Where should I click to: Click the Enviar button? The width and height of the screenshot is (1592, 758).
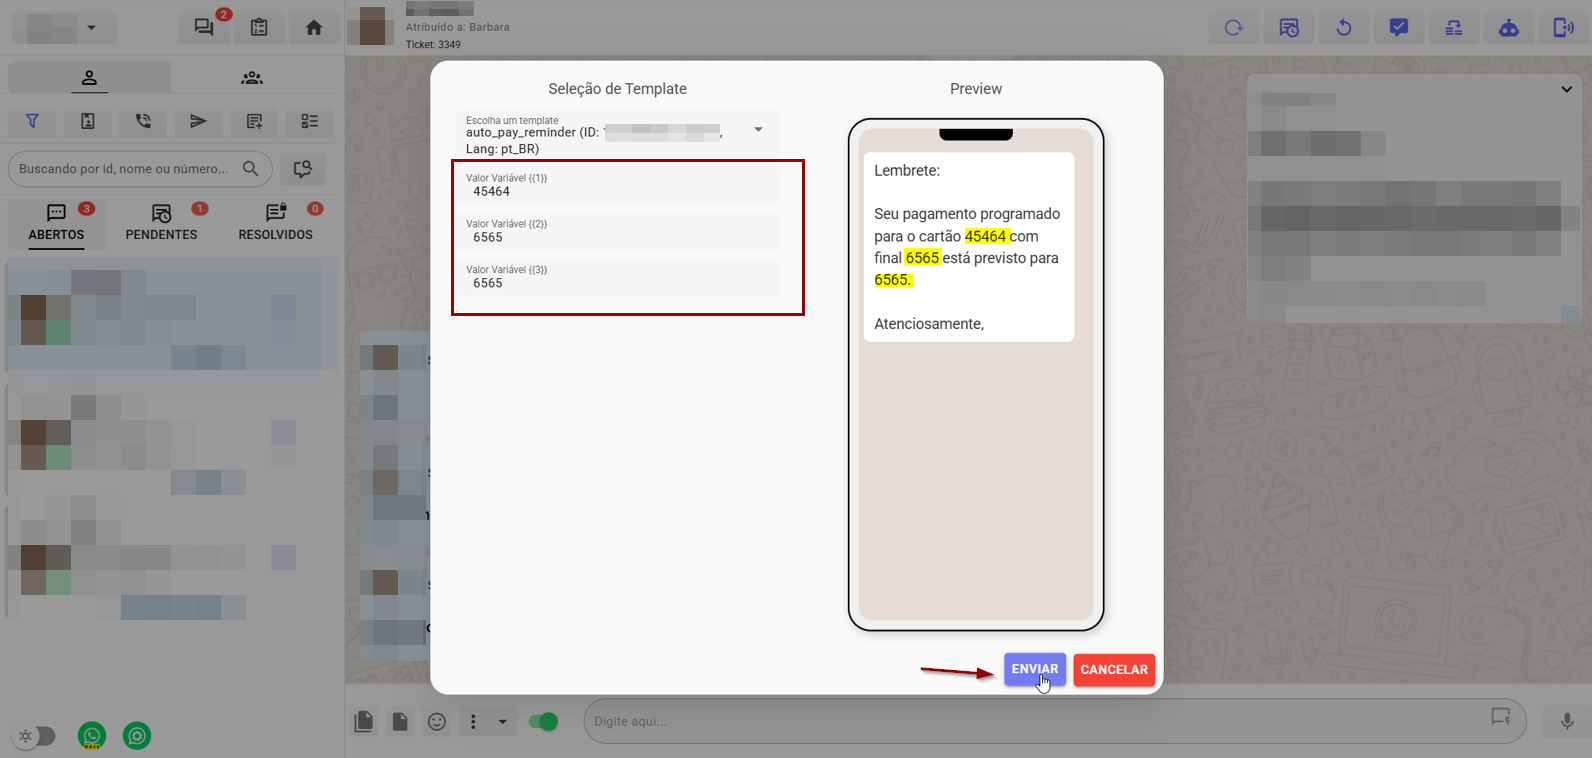click(1034, 669)
